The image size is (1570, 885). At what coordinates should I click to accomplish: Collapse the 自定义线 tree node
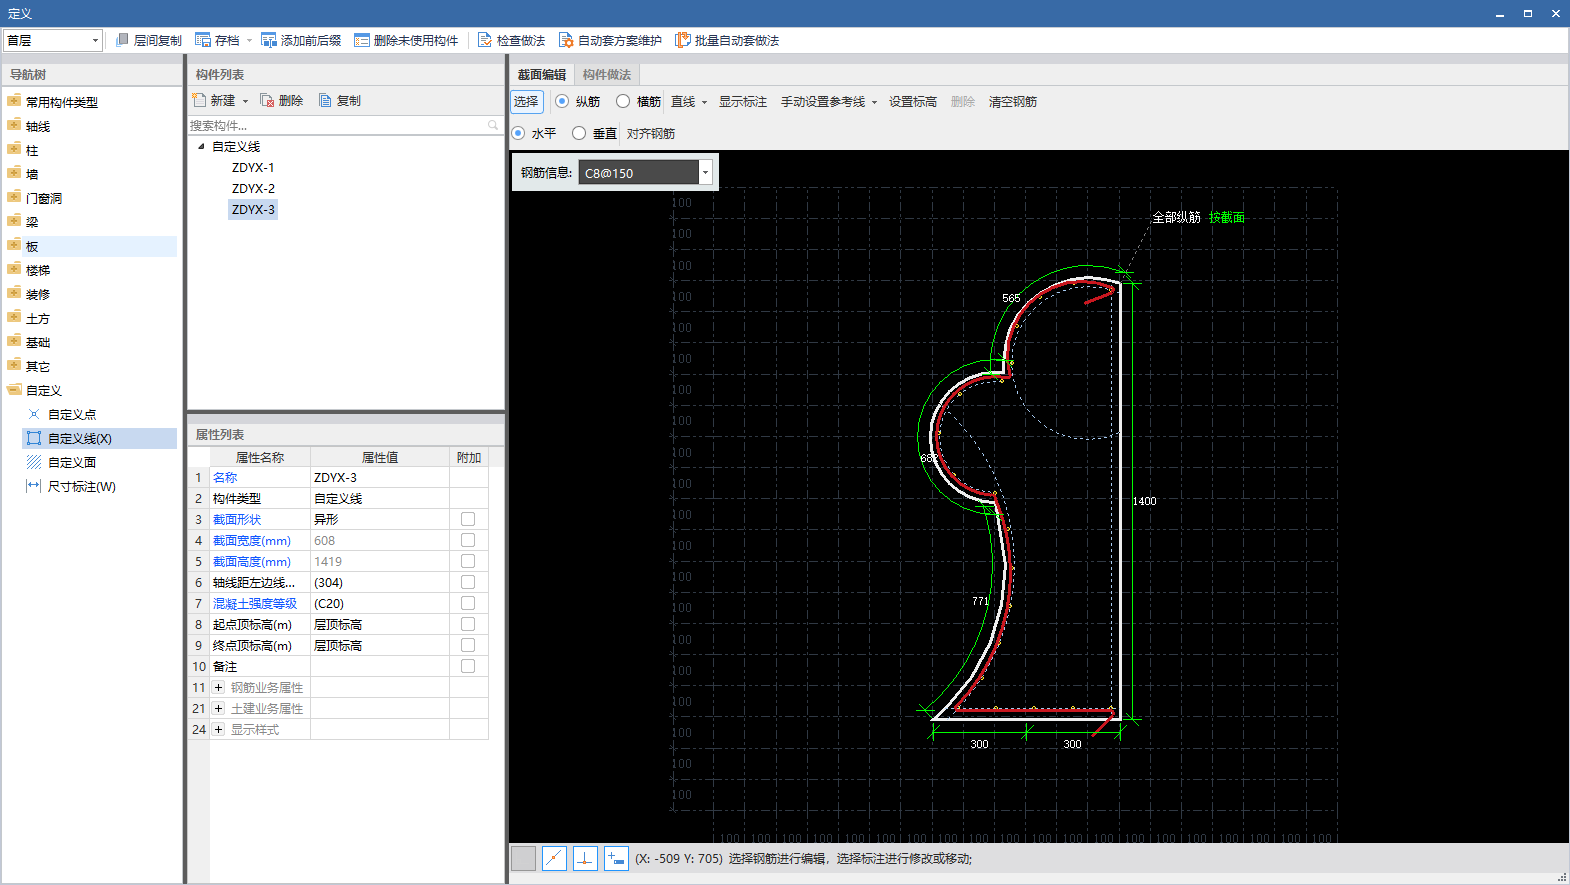click(201, 146)
